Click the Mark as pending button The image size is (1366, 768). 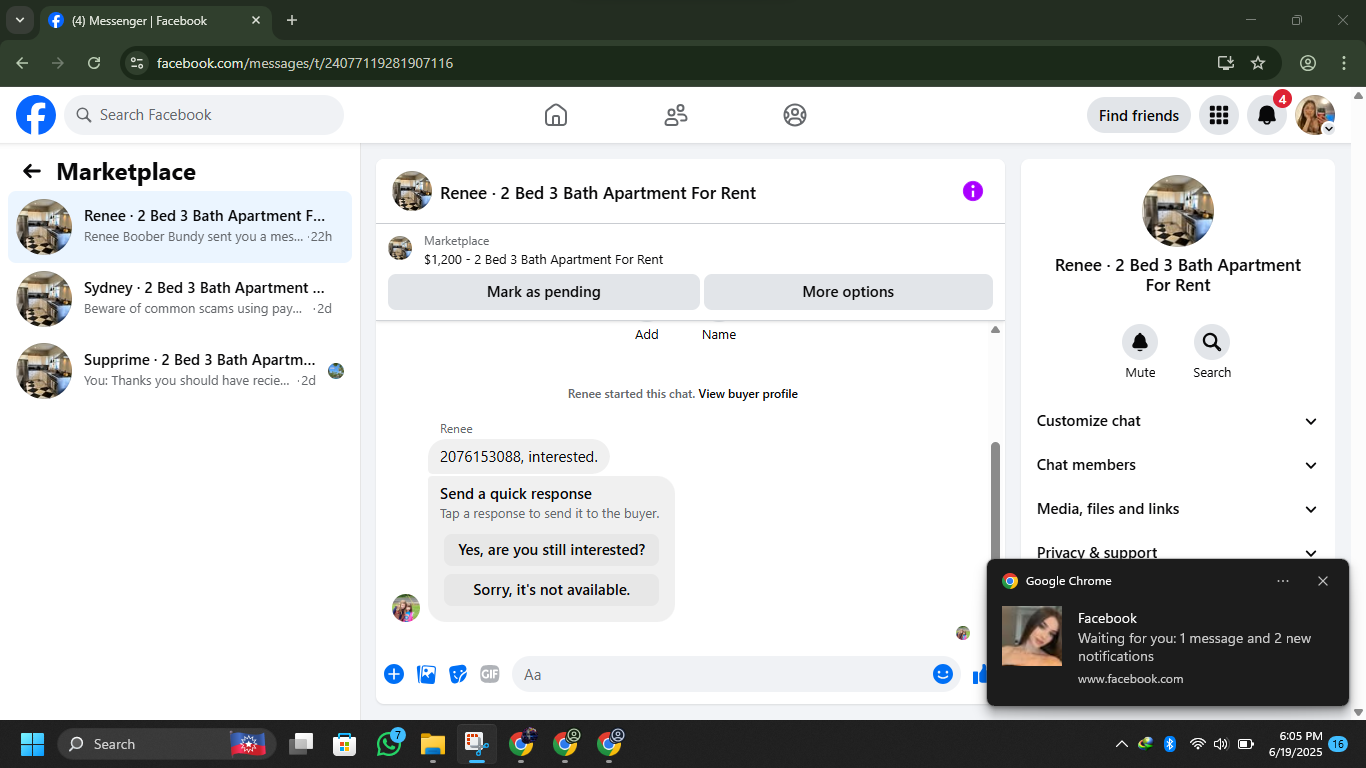544,292
